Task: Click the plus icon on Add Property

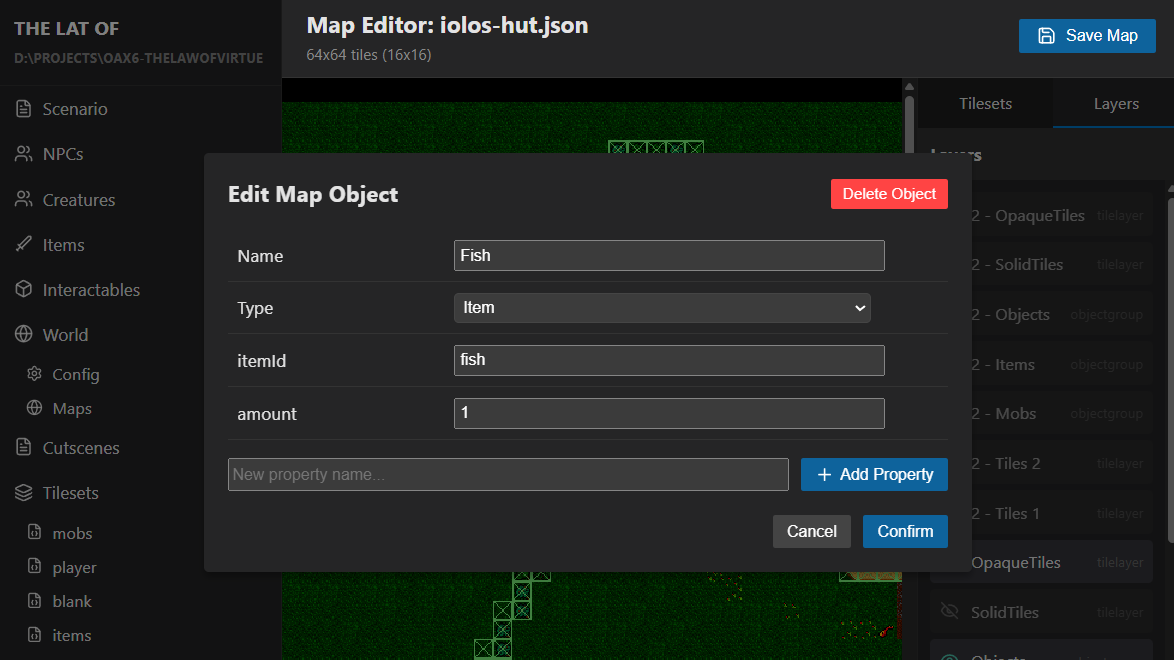Action: (824, 475)
